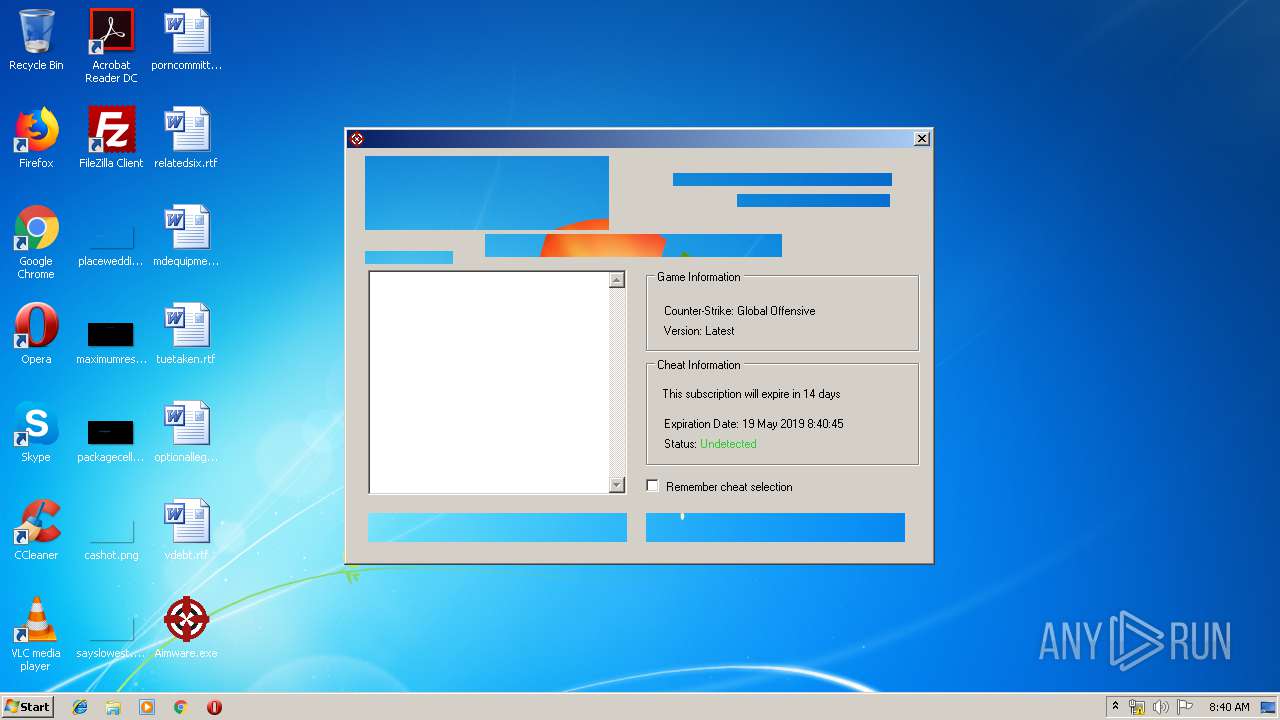Click the Show desktop button
1280x720 pixels.
click(1270, 707)
